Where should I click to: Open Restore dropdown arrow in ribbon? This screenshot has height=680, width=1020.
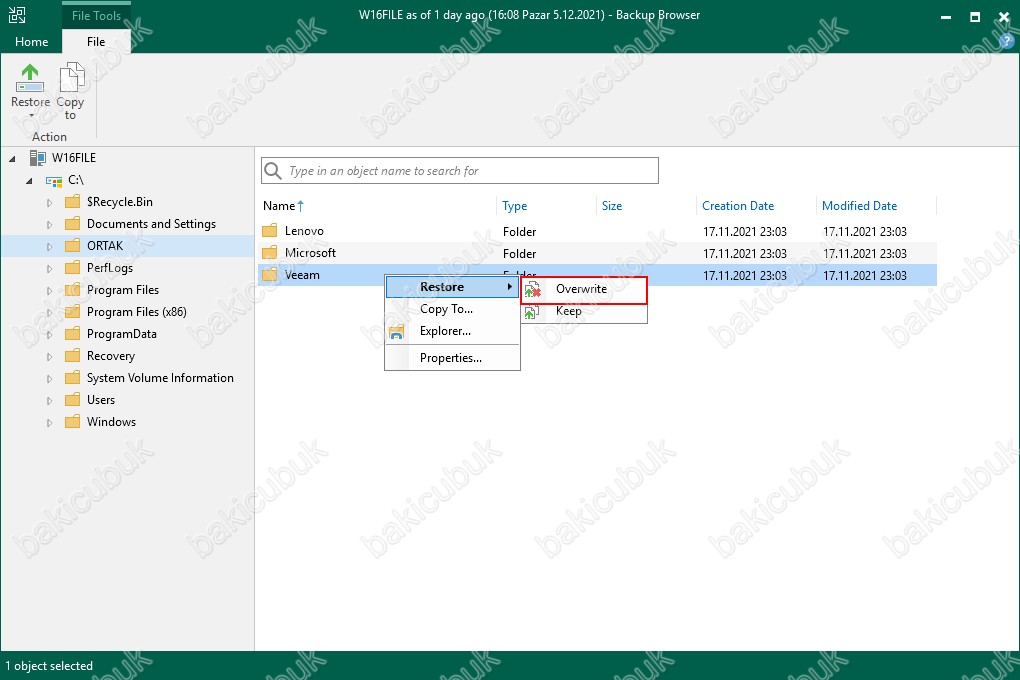click(31, 116)
